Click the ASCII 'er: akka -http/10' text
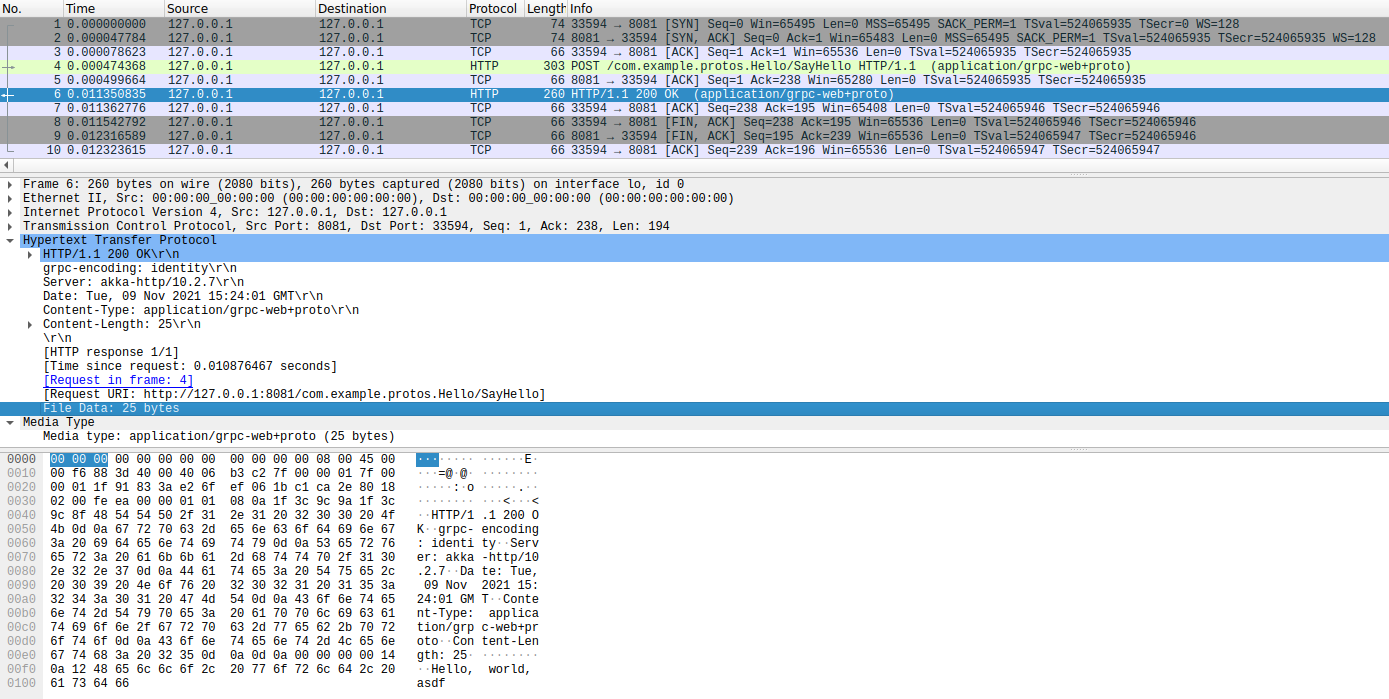The height and width of the screenshot is (699, 1389). click(478, 557)
